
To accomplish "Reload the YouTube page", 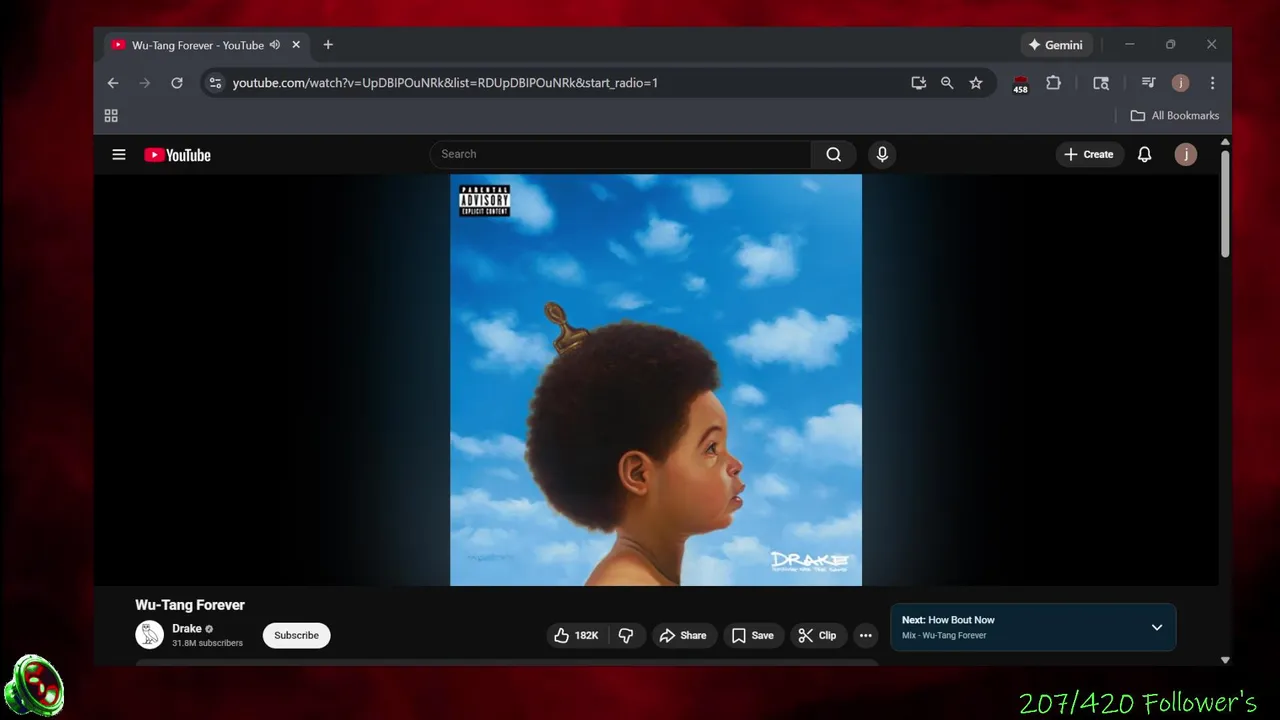I will coord(177,83).
